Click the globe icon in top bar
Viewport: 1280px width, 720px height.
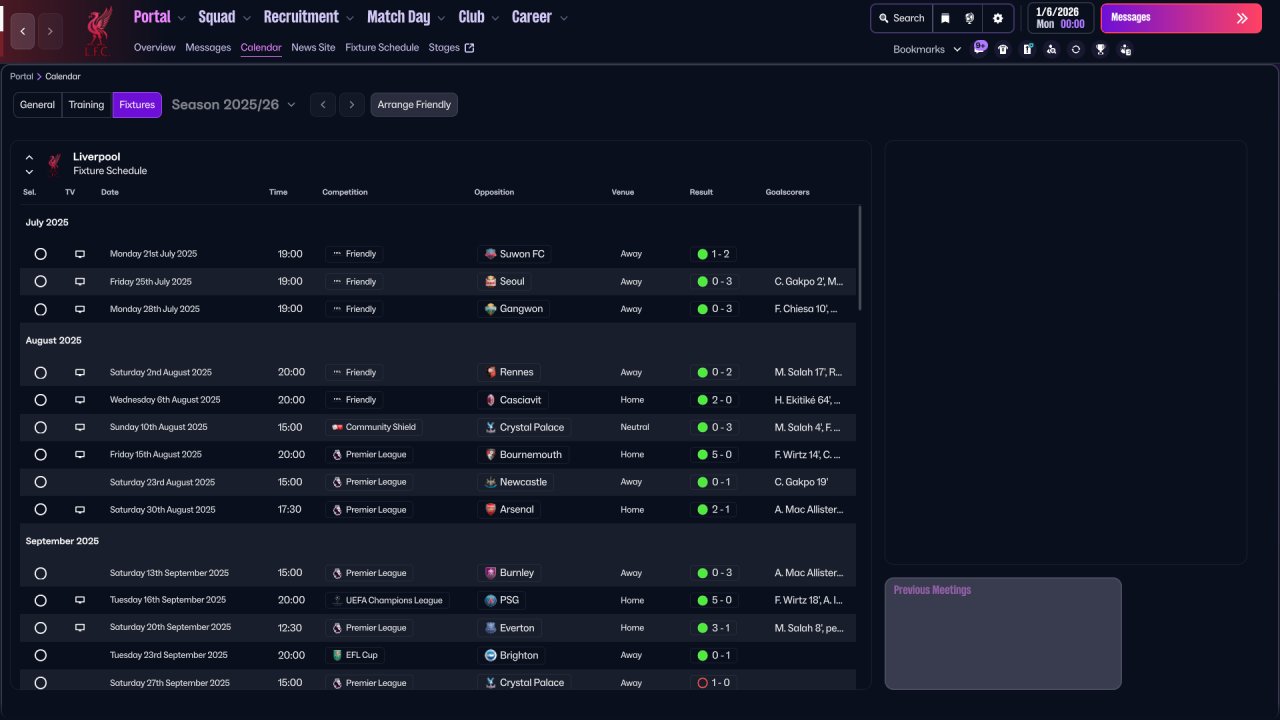pyautogui.click(x=970, y=18)
